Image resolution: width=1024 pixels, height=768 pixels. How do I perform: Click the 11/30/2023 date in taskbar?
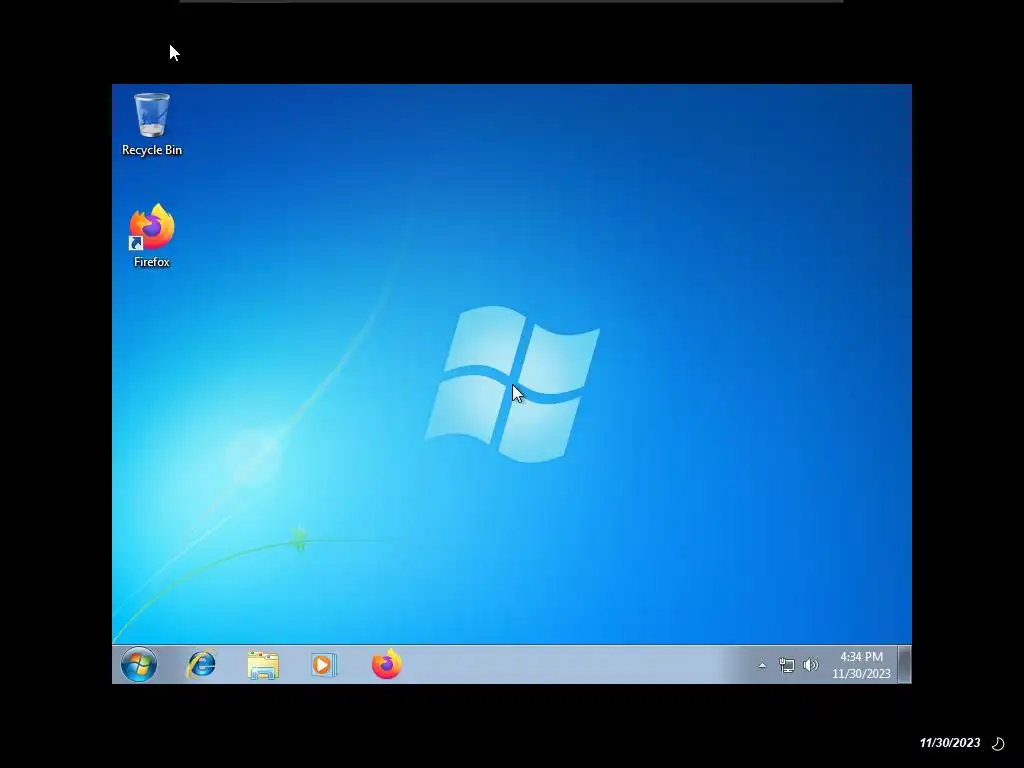(x=861, y=673)
